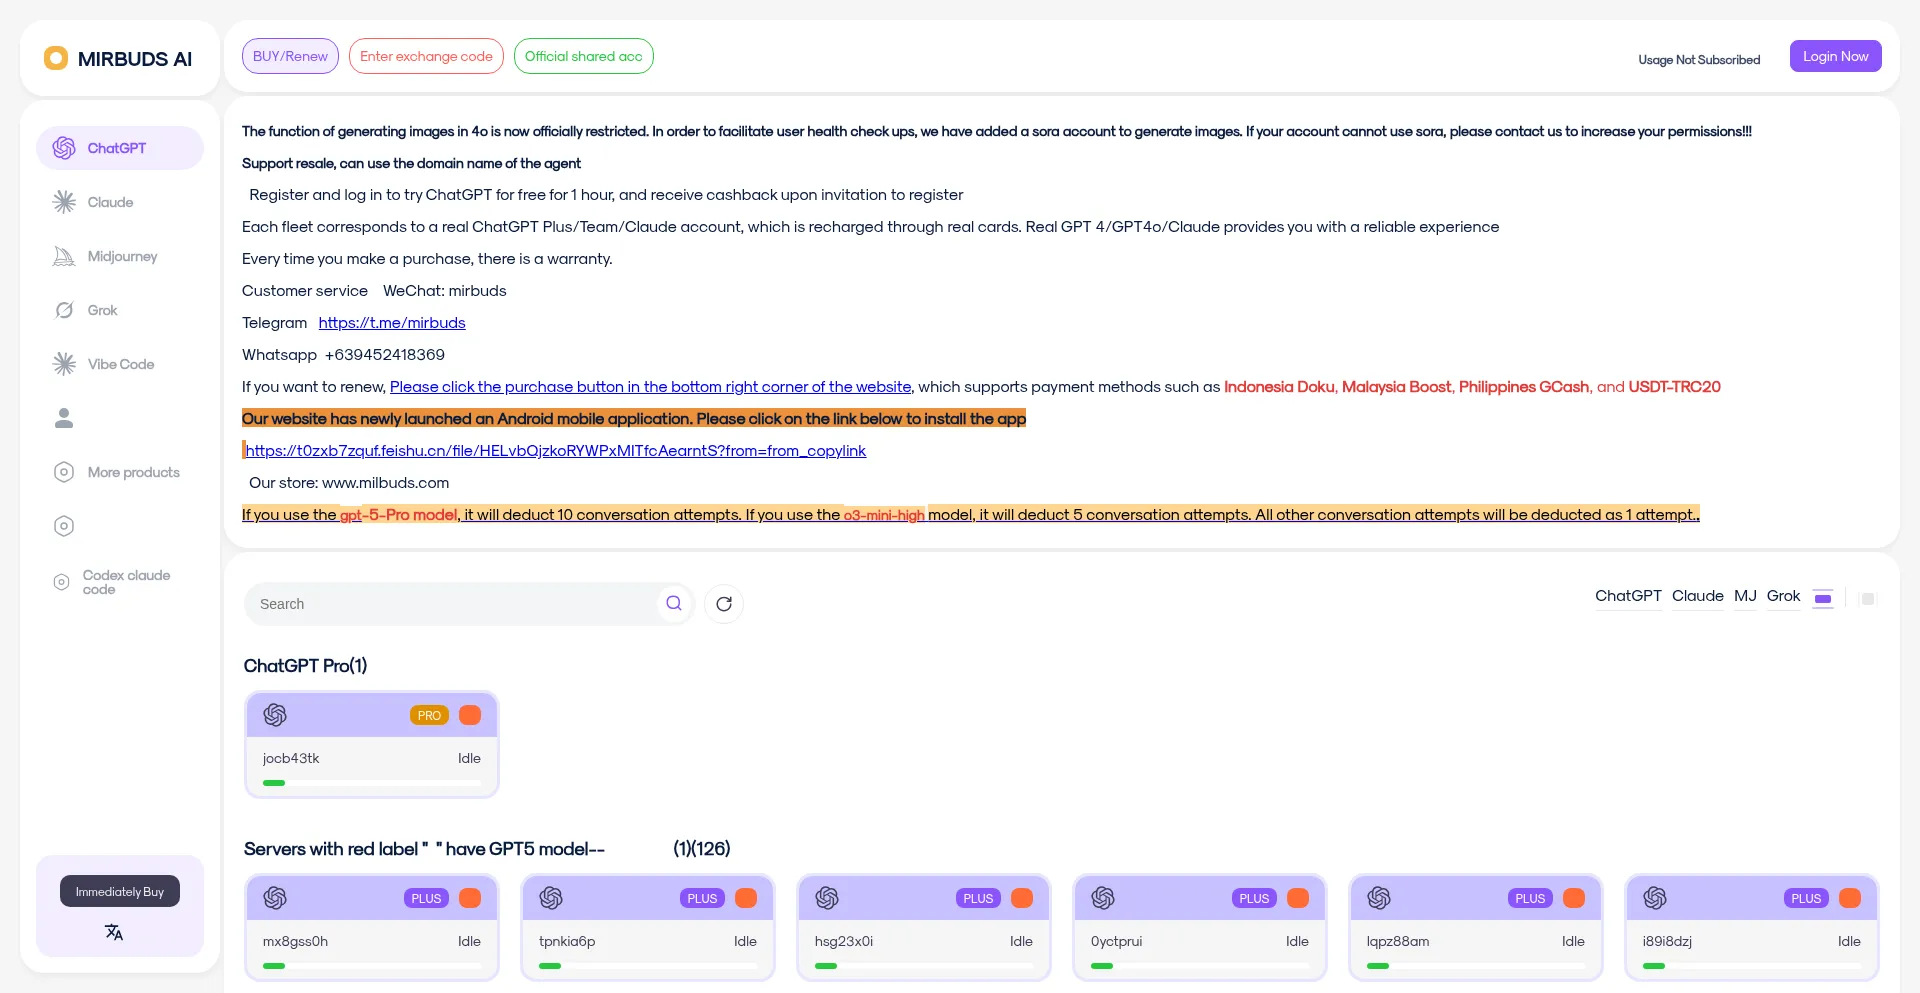The width and height of the screenshot is (1920, 993).
Task: Go to Midjourney in the sidebar
Action: [x=122, y=256]
